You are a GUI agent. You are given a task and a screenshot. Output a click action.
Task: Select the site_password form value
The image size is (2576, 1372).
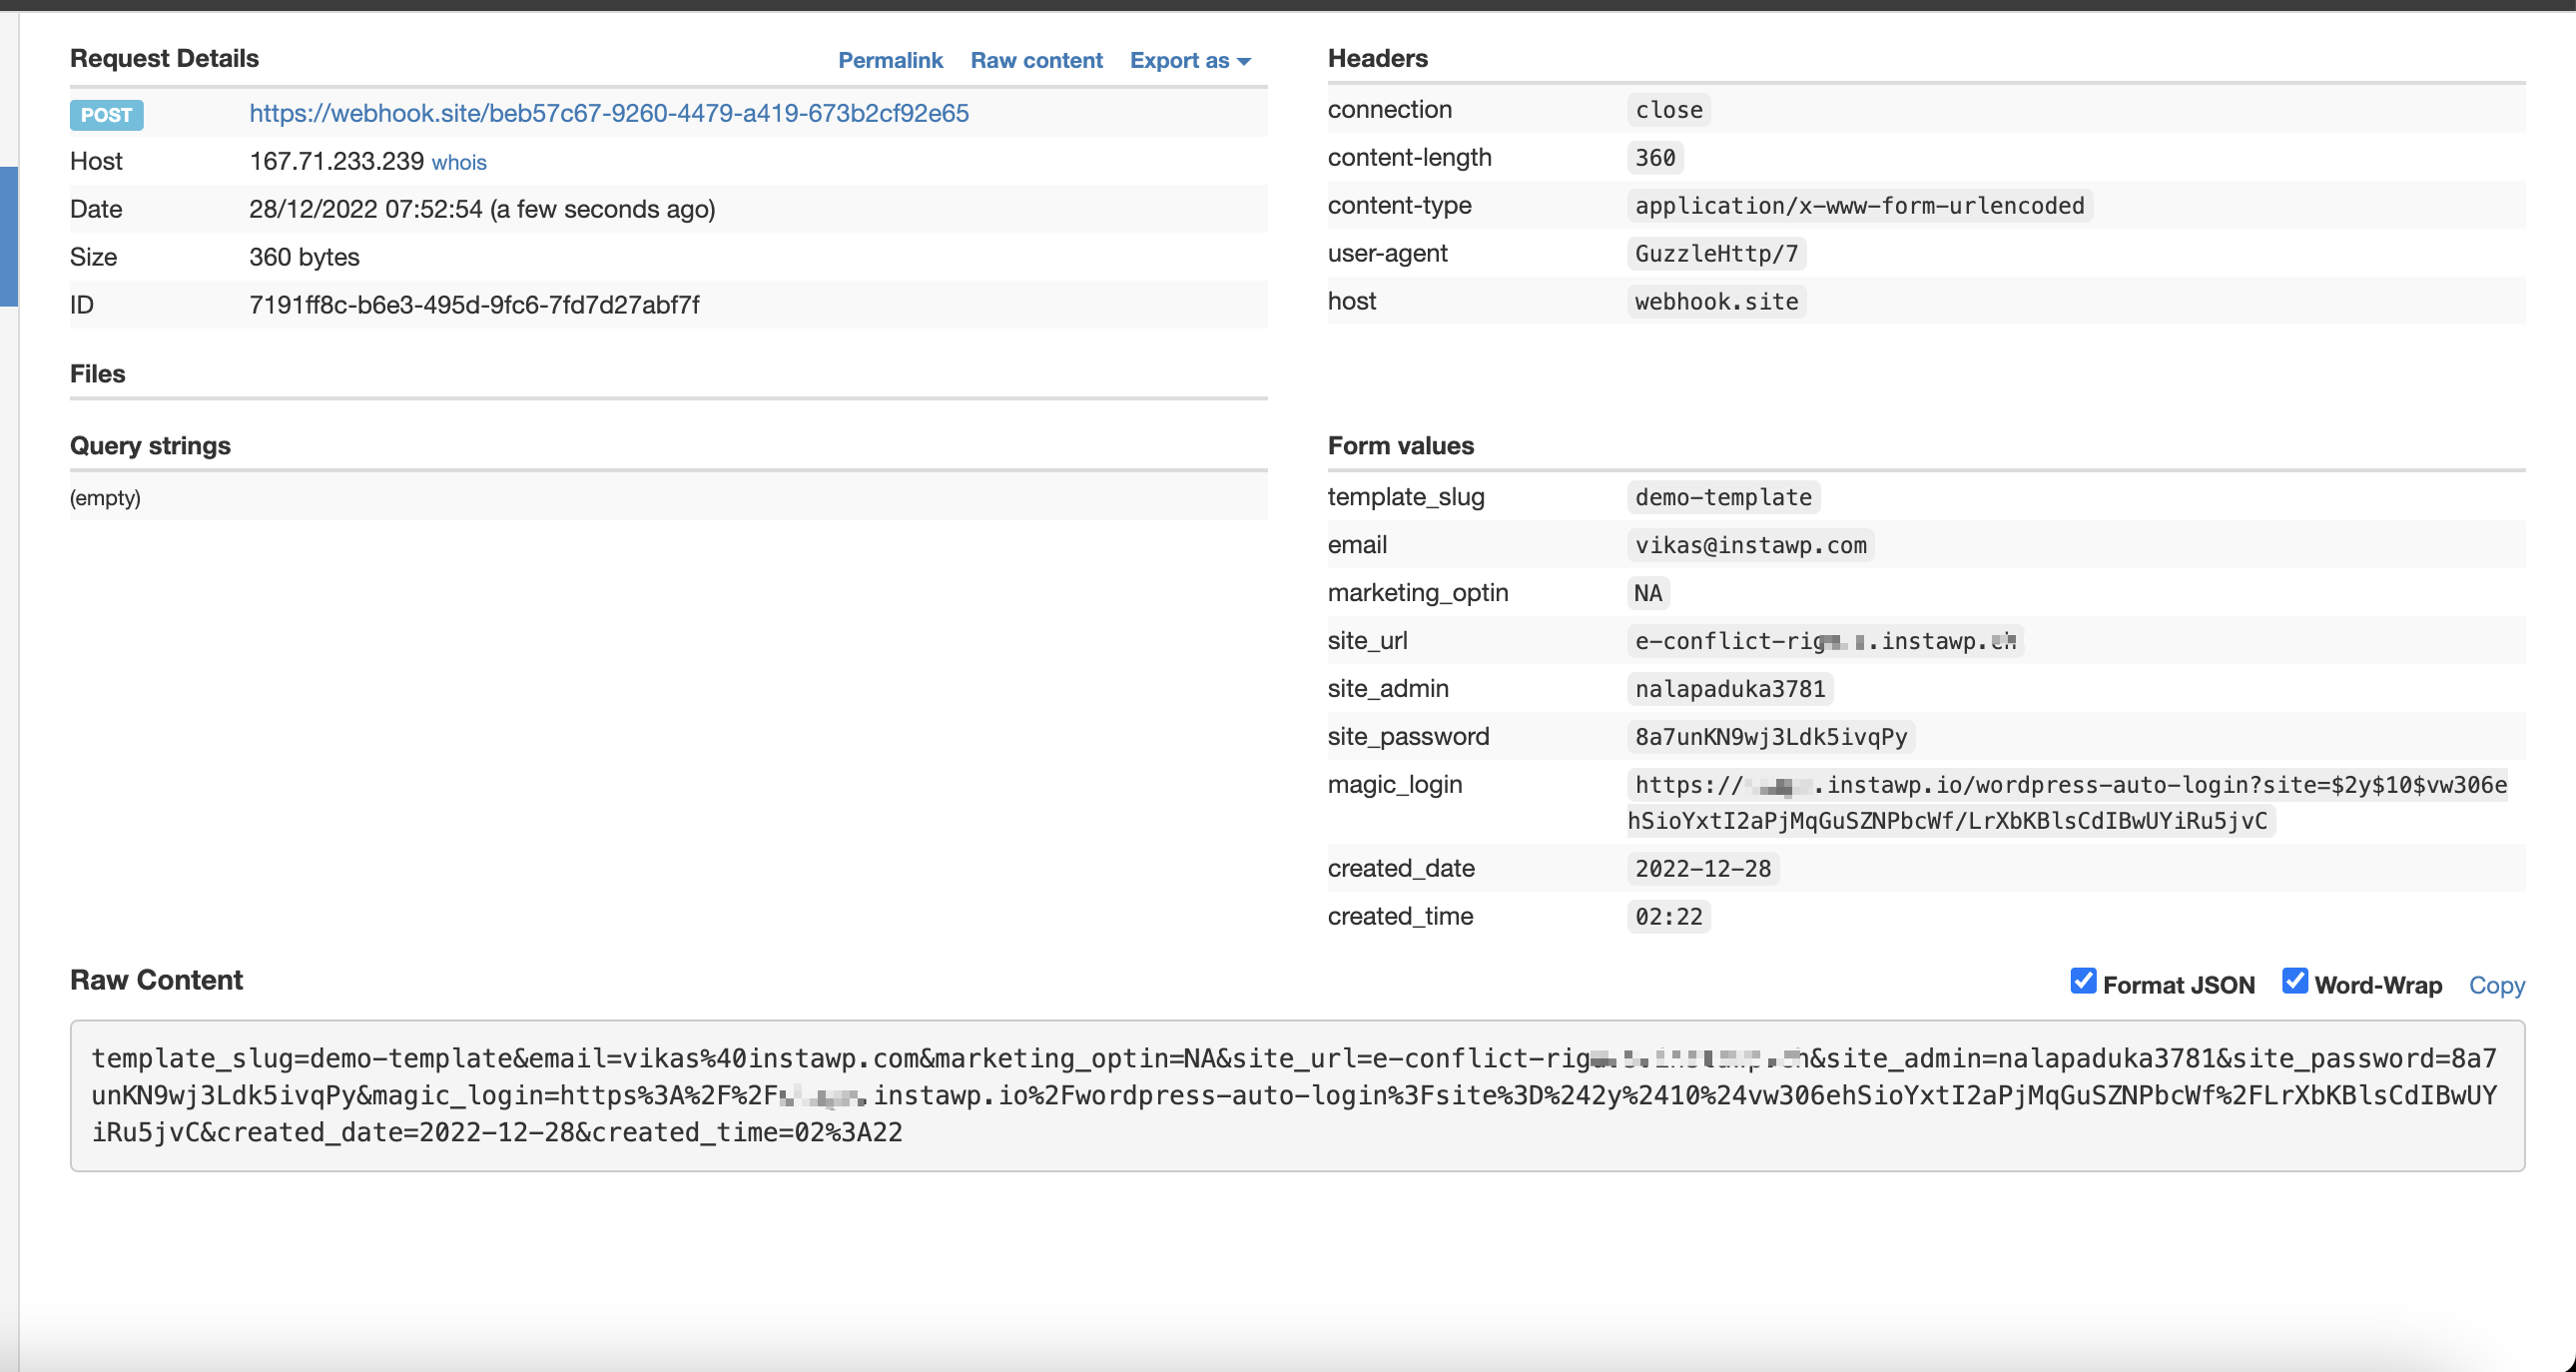1770,737
